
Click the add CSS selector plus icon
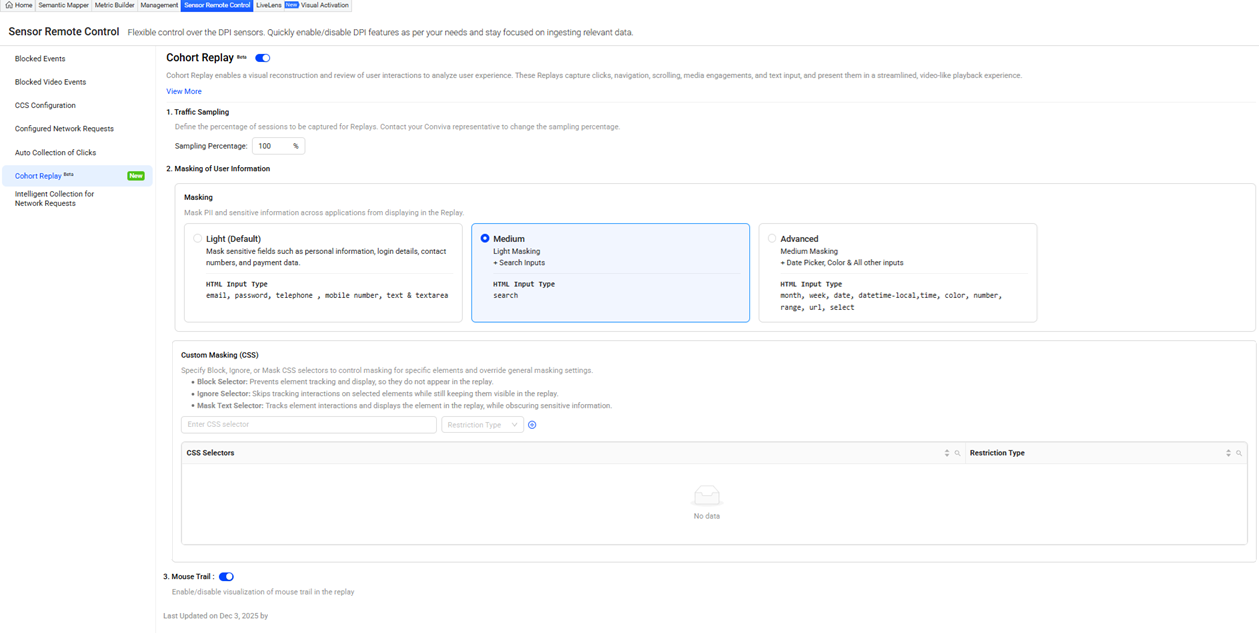click(x=532, y=425)
